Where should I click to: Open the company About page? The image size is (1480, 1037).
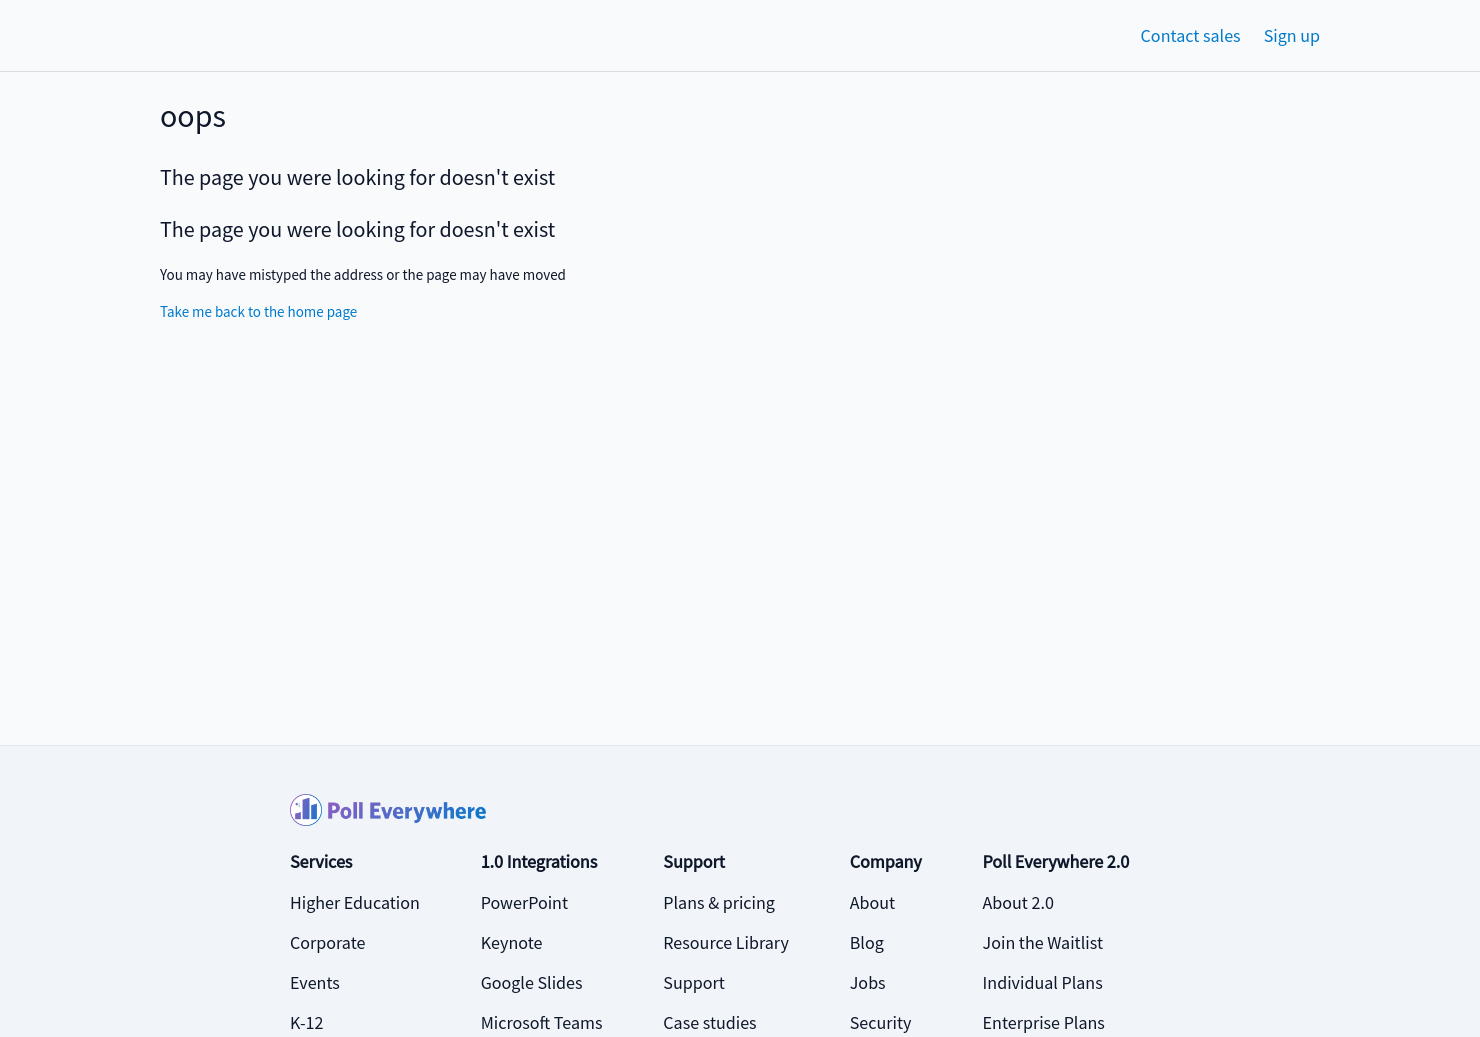[872, 903]
